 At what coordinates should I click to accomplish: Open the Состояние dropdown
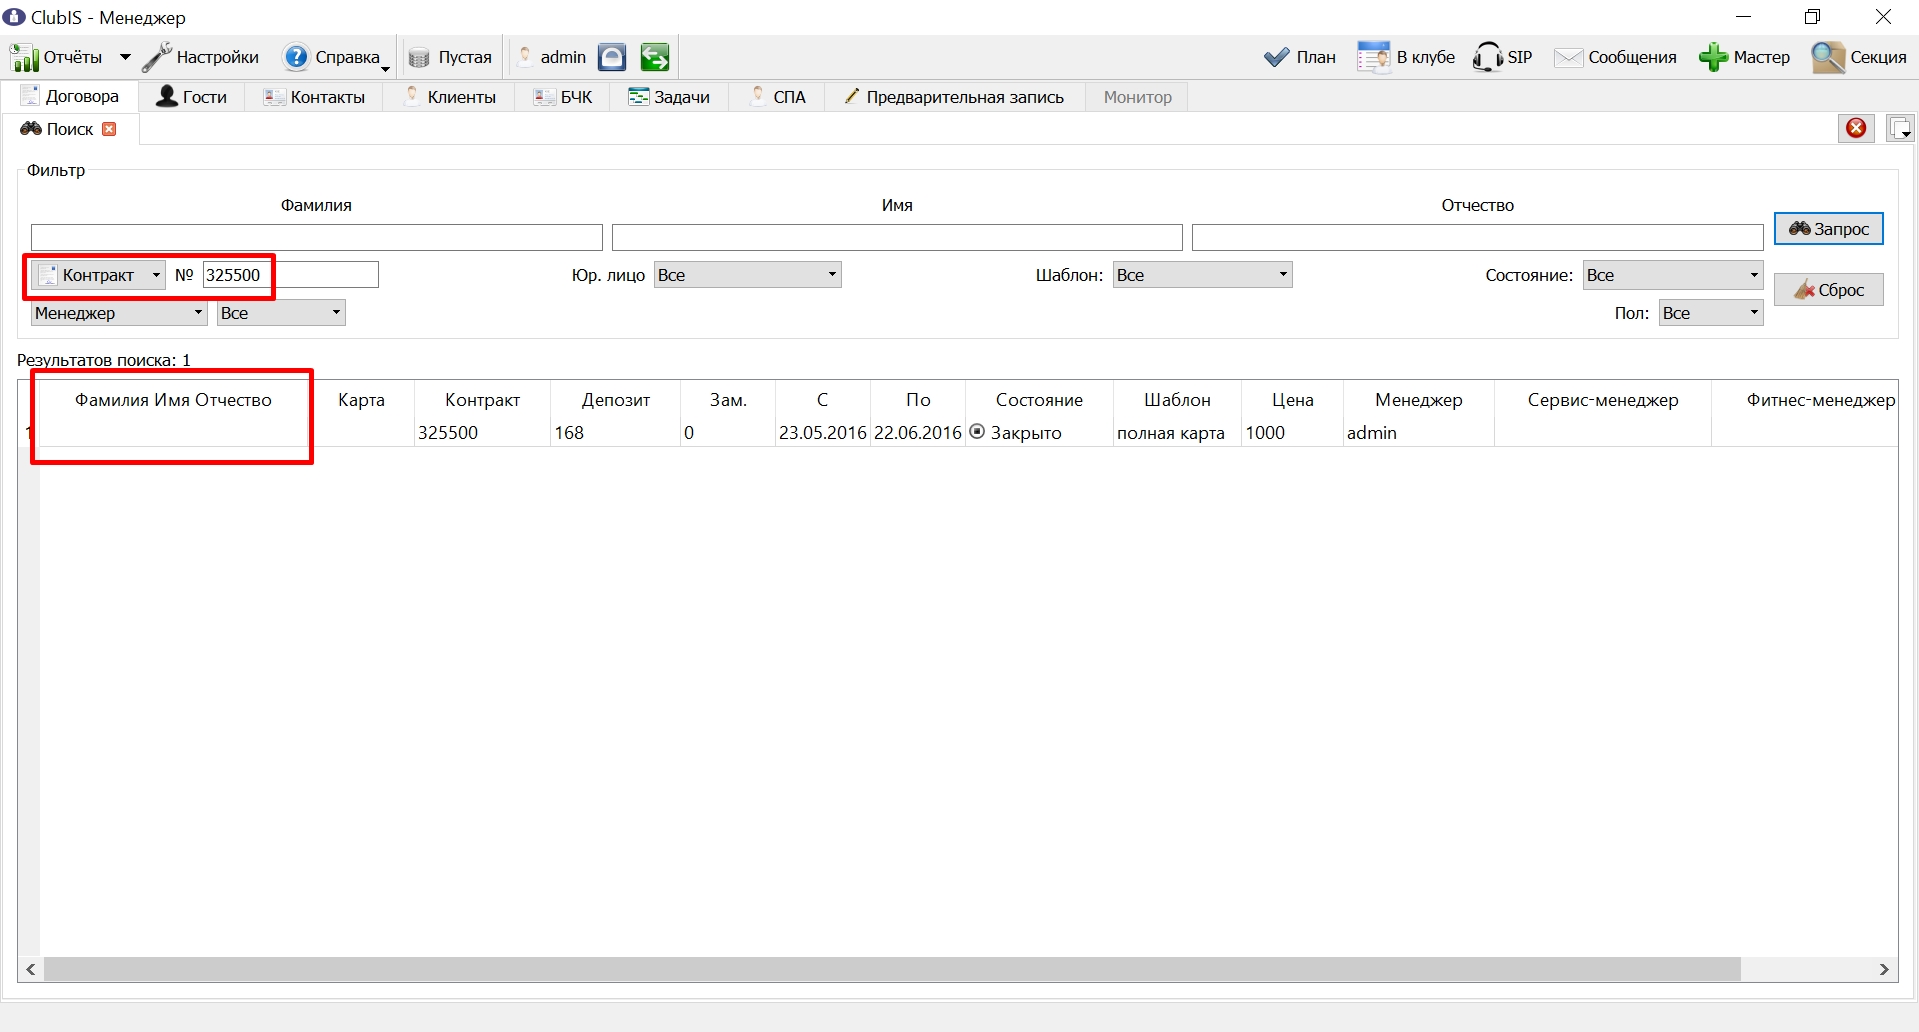pyautogui.click(x=1672, y=275)
